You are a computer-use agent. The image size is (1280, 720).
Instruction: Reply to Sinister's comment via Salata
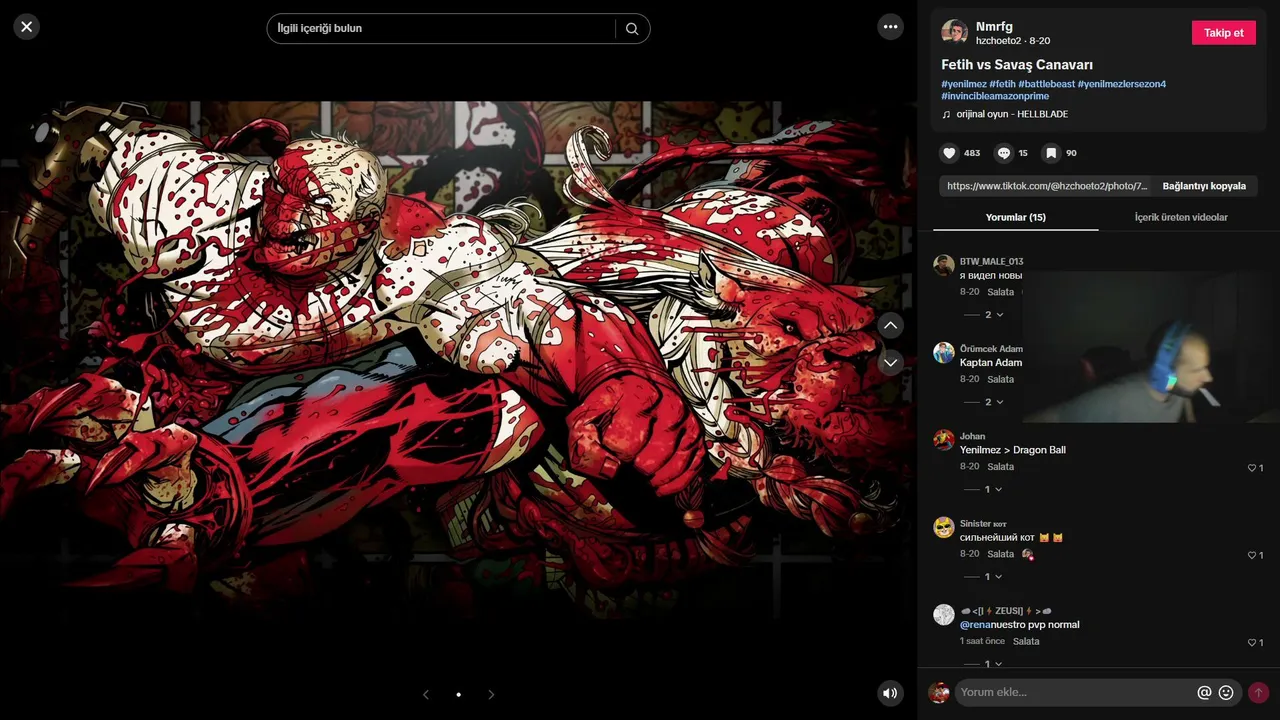[x=1000, y=554]
